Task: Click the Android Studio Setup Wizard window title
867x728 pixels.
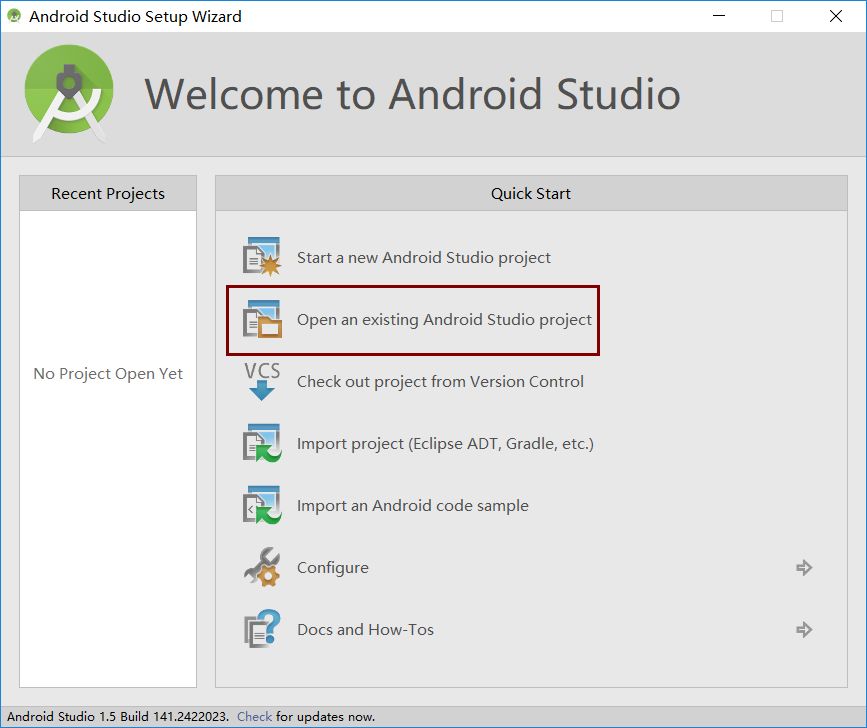Action: tap(135, 17)
